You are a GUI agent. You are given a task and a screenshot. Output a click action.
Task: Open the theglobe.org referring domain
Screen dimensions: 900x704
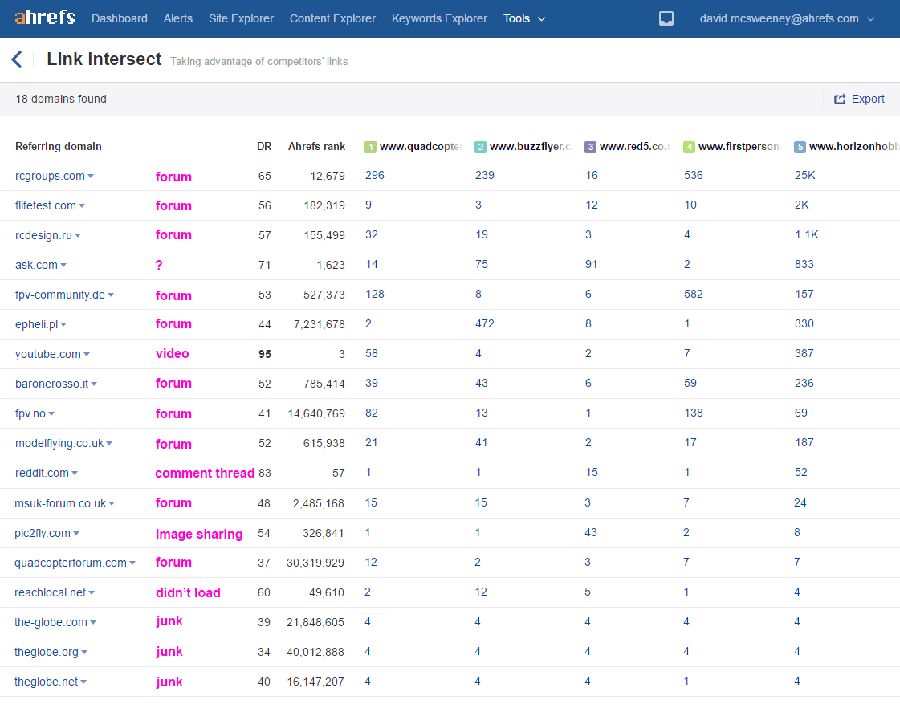point(46,652)
